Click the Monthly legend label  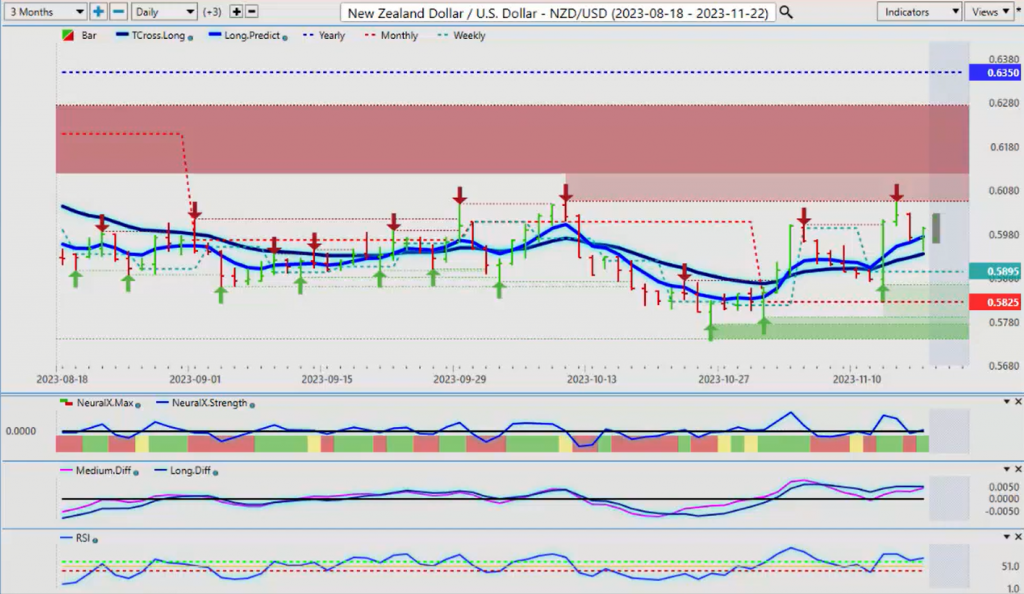coord(399,36)
